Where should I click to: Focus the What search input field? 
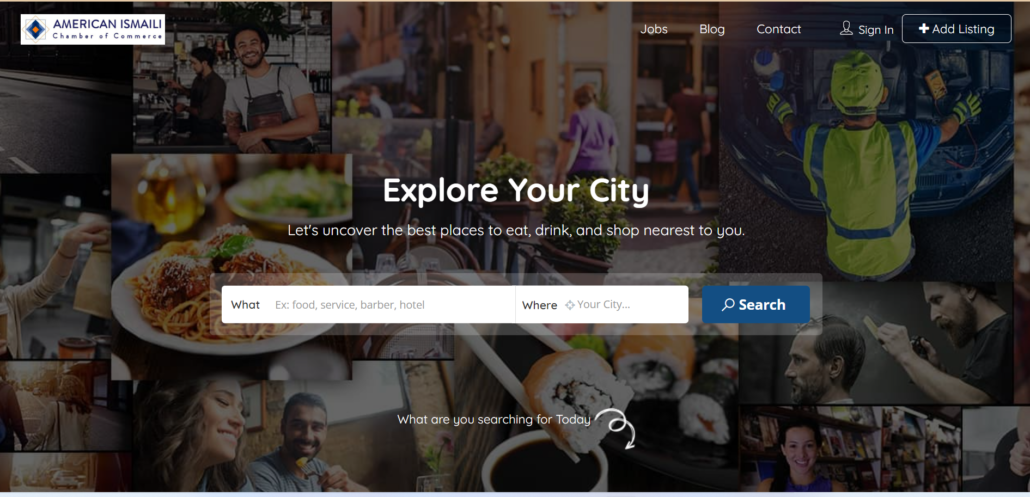(390, 305)
